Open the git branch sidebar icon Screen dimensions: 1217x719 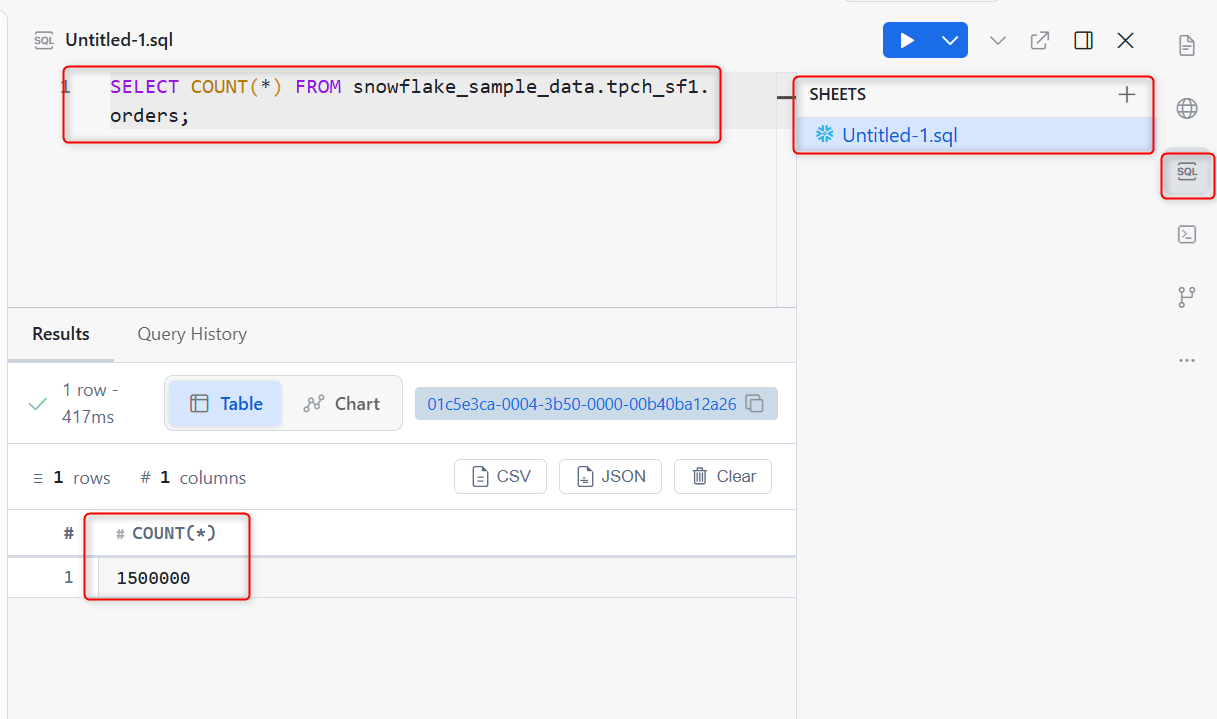coord(1187,297)
